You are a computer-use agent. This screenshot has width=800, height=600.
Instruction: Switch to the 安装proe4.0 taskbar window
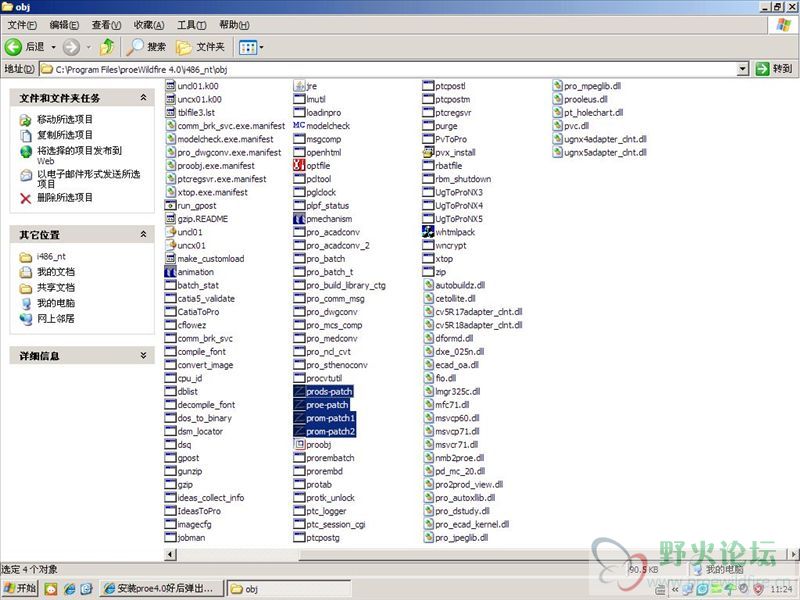[x=162, y=589]
